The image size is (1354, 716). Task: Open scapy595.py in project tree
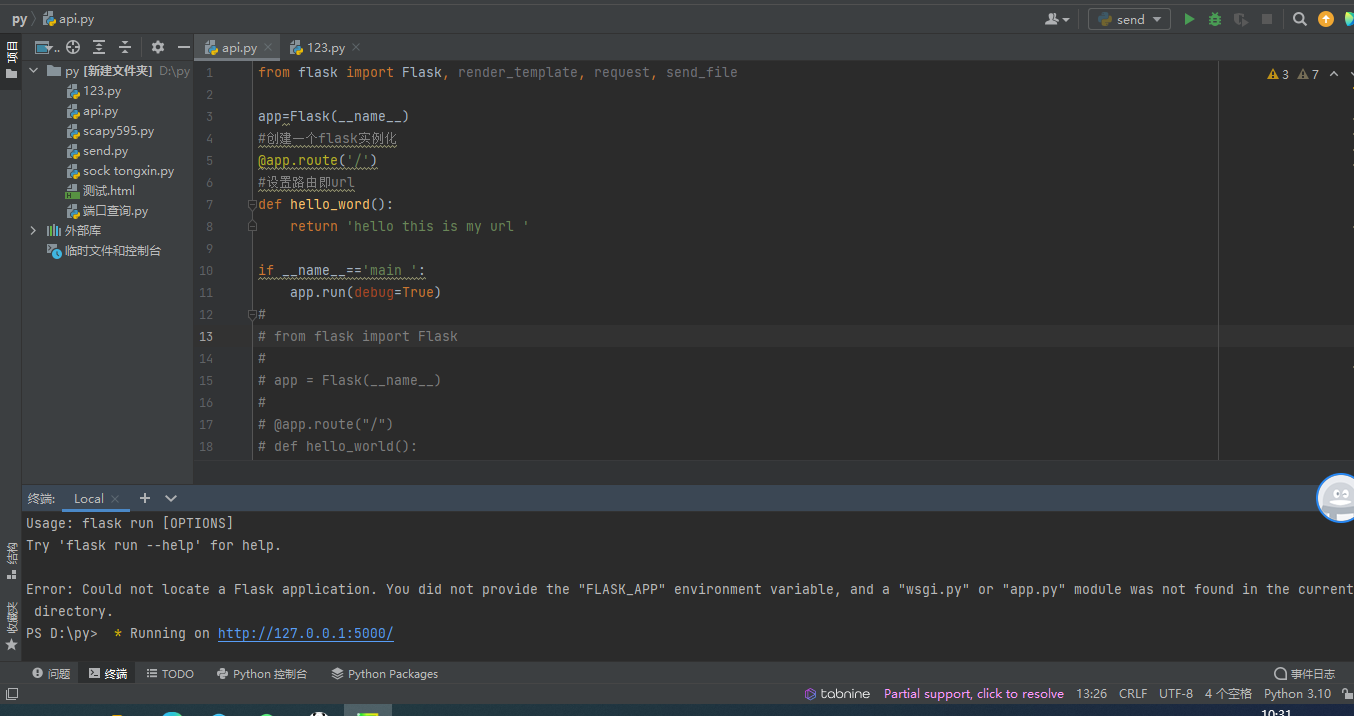click(118, 131)
